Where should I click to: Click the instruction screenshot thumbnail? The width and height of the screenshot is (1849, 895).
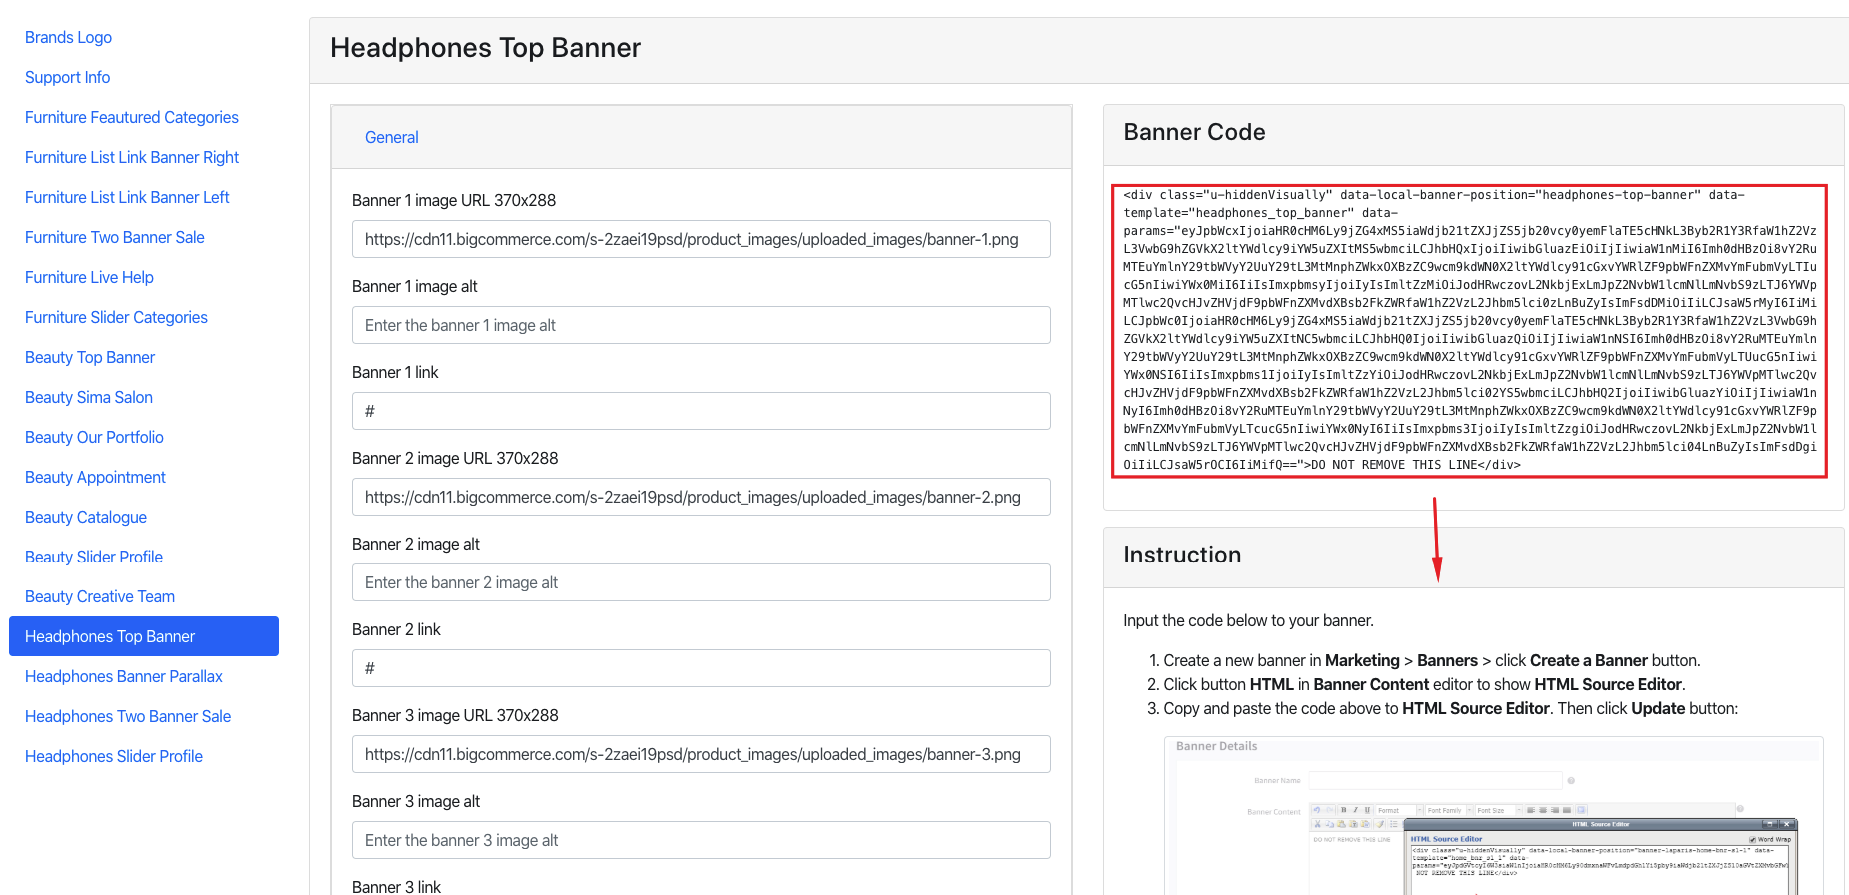1493,815
